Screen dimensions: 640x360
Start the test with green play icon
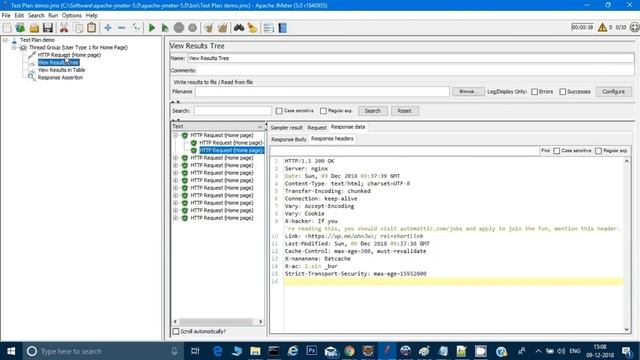coord(152,28)
